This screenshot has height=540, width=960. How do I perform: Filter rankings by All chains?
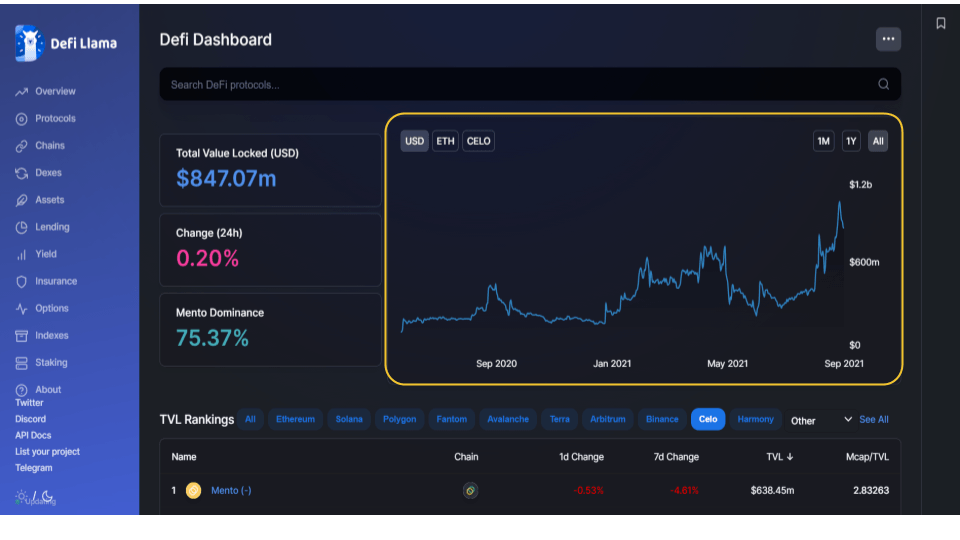(x=250, y=419)
